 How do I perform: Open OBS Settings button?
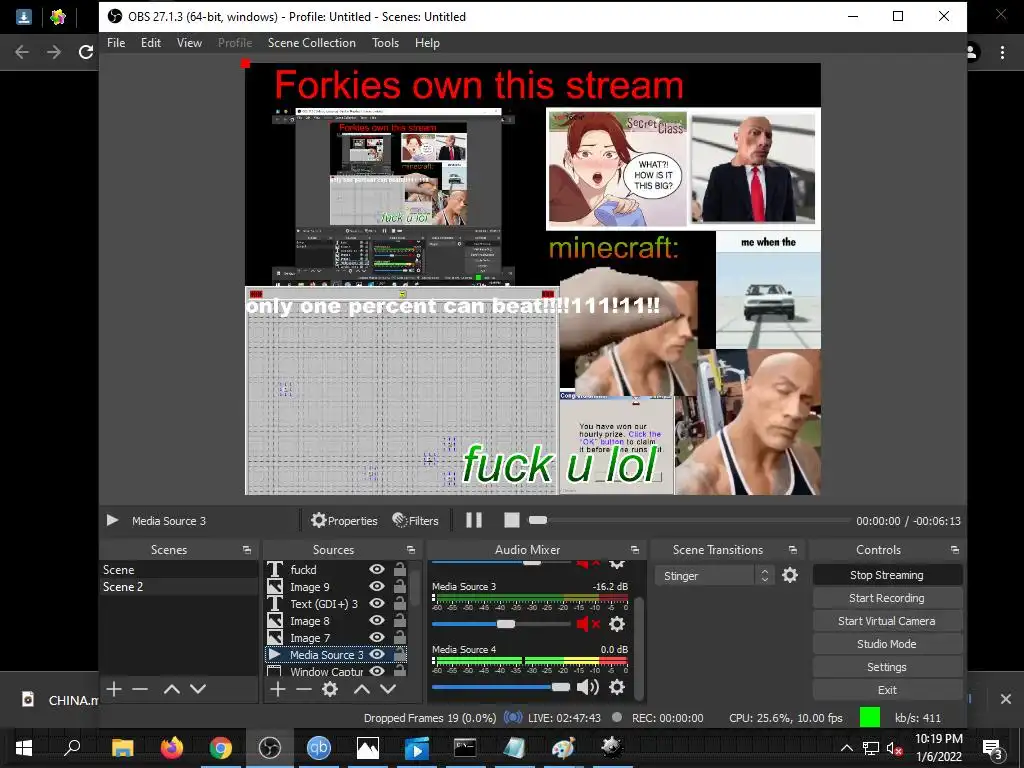(x=887, y=667)
